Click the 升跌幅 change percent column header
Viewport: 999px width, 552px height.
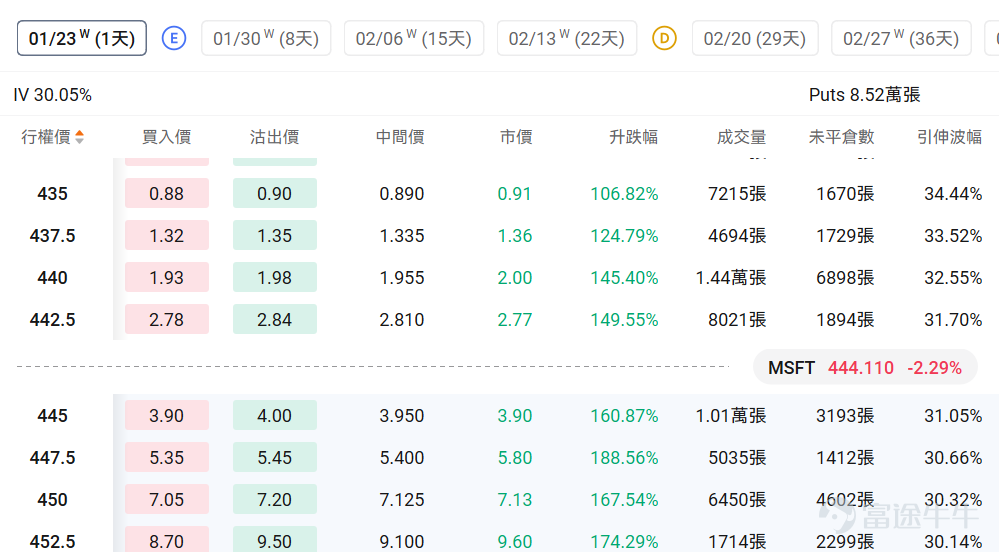tap(633, 136)
